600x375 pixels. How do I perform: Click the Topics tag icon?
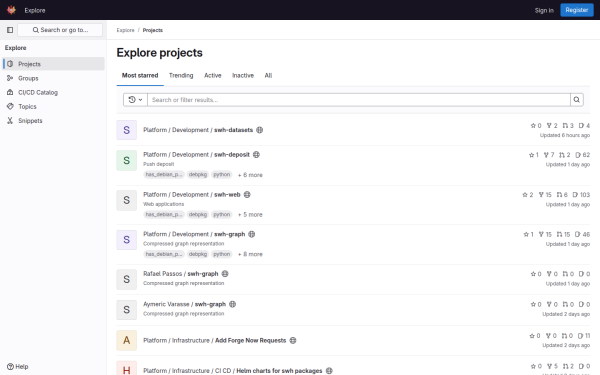[10, 106]
